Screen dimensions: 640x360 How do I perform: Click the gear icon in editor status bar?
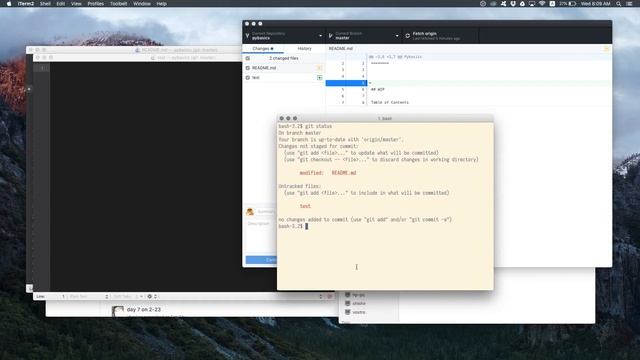coord(151,297)
